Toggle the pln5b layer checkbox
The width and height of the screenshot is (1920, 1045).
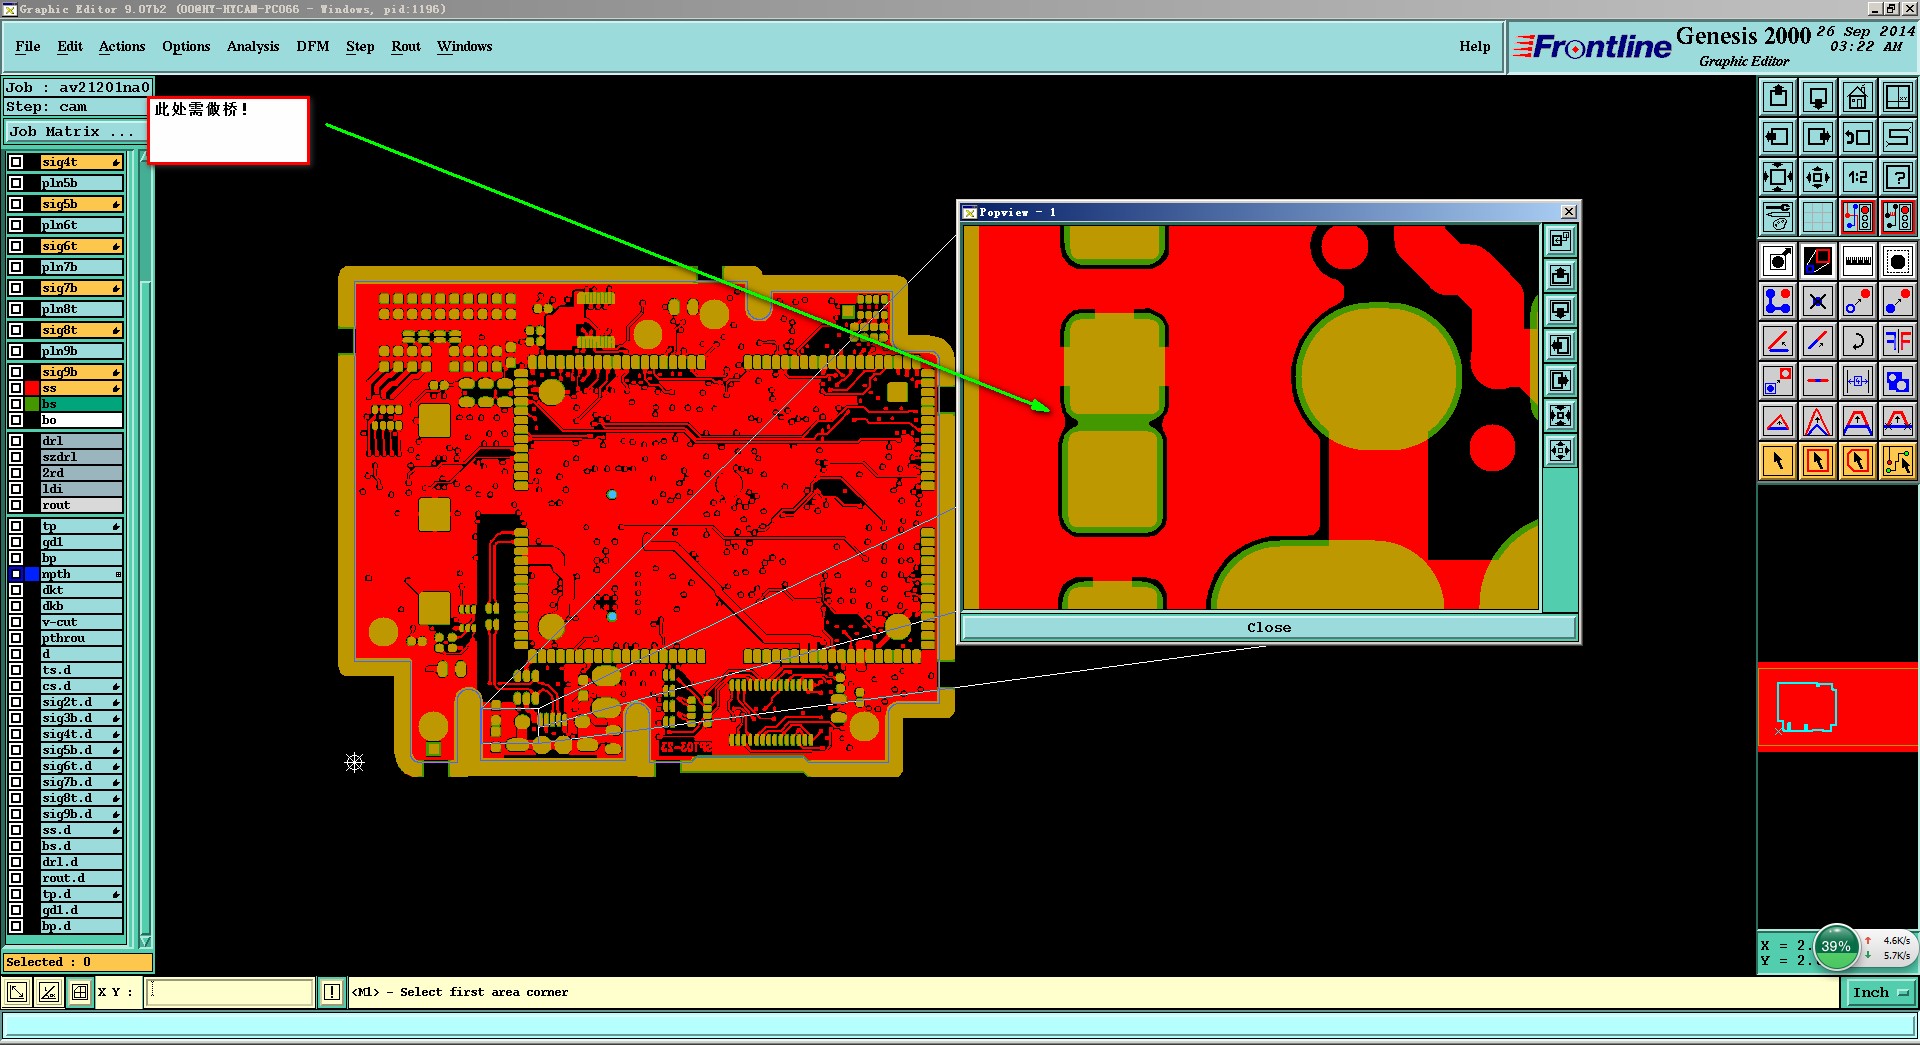pyautogui.click(x=16, y=183)
